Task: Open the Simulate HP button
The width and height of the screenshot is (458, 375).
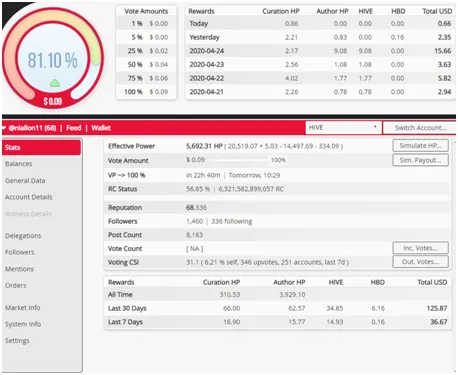Action: [x=420, y=146]
